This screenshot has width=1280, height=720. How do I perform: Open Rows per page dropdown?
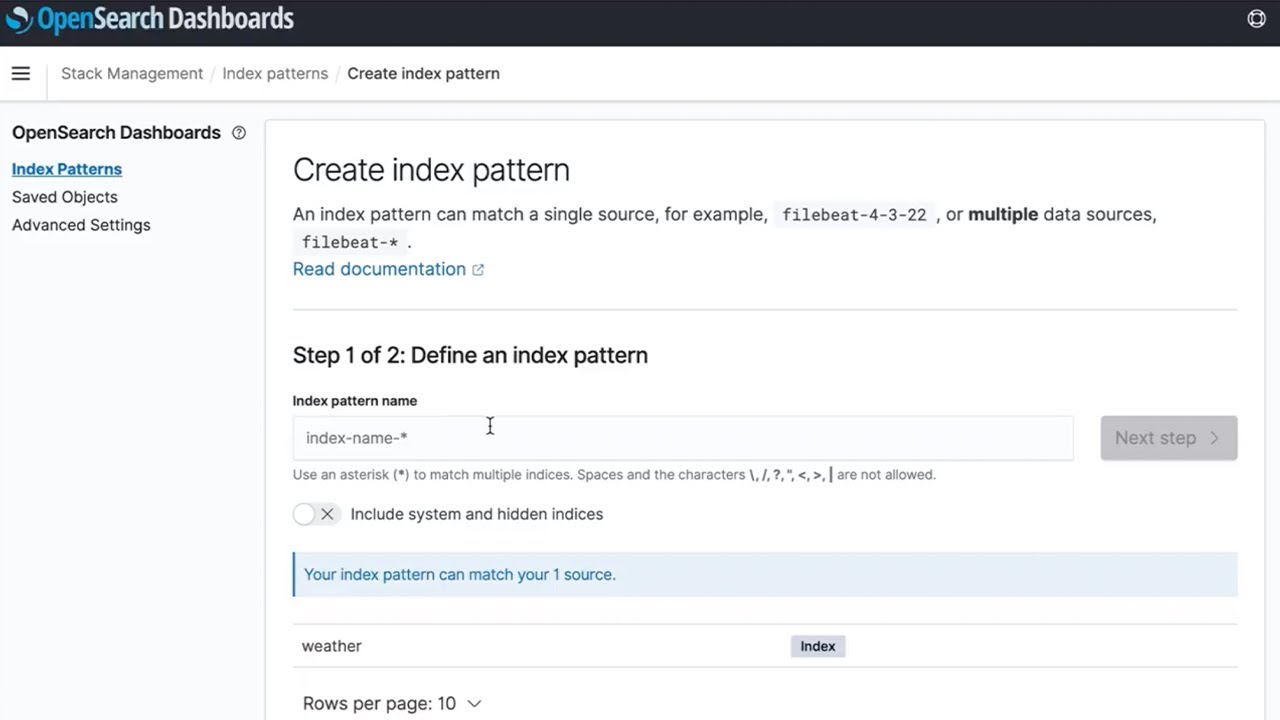[x=392, y=704]
